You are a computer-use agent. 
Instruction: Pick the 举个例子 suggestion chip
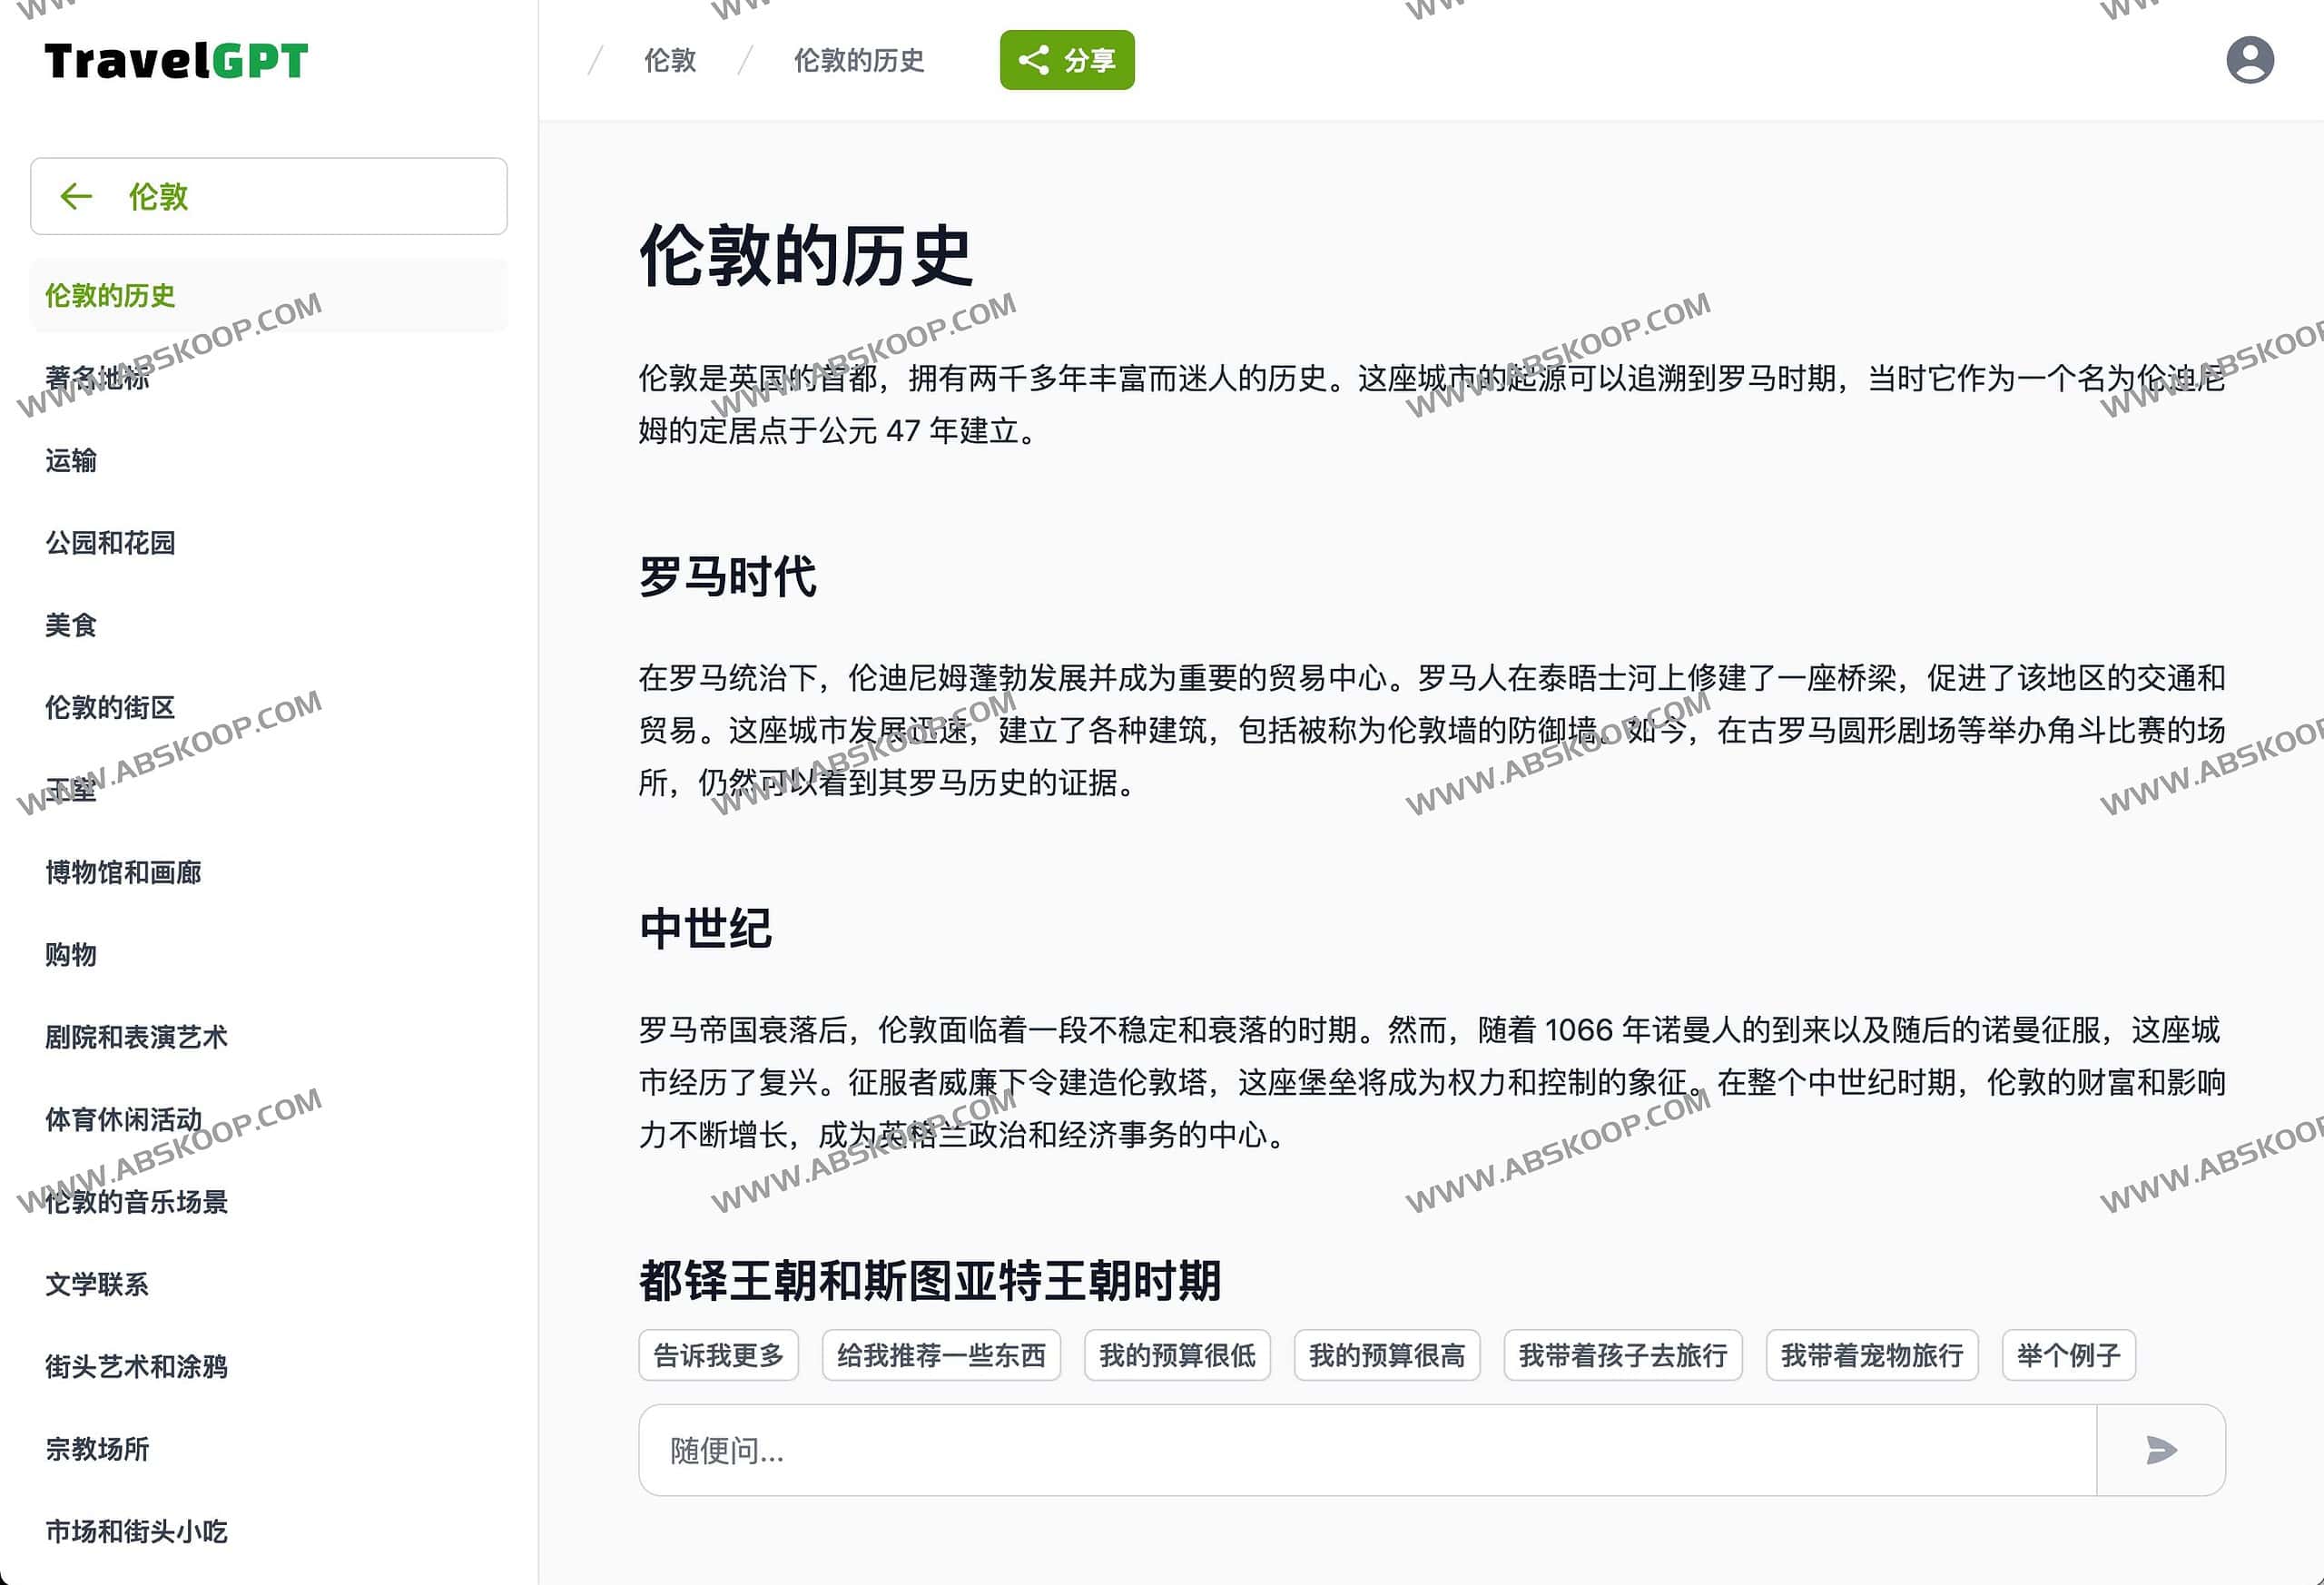2067,1355
